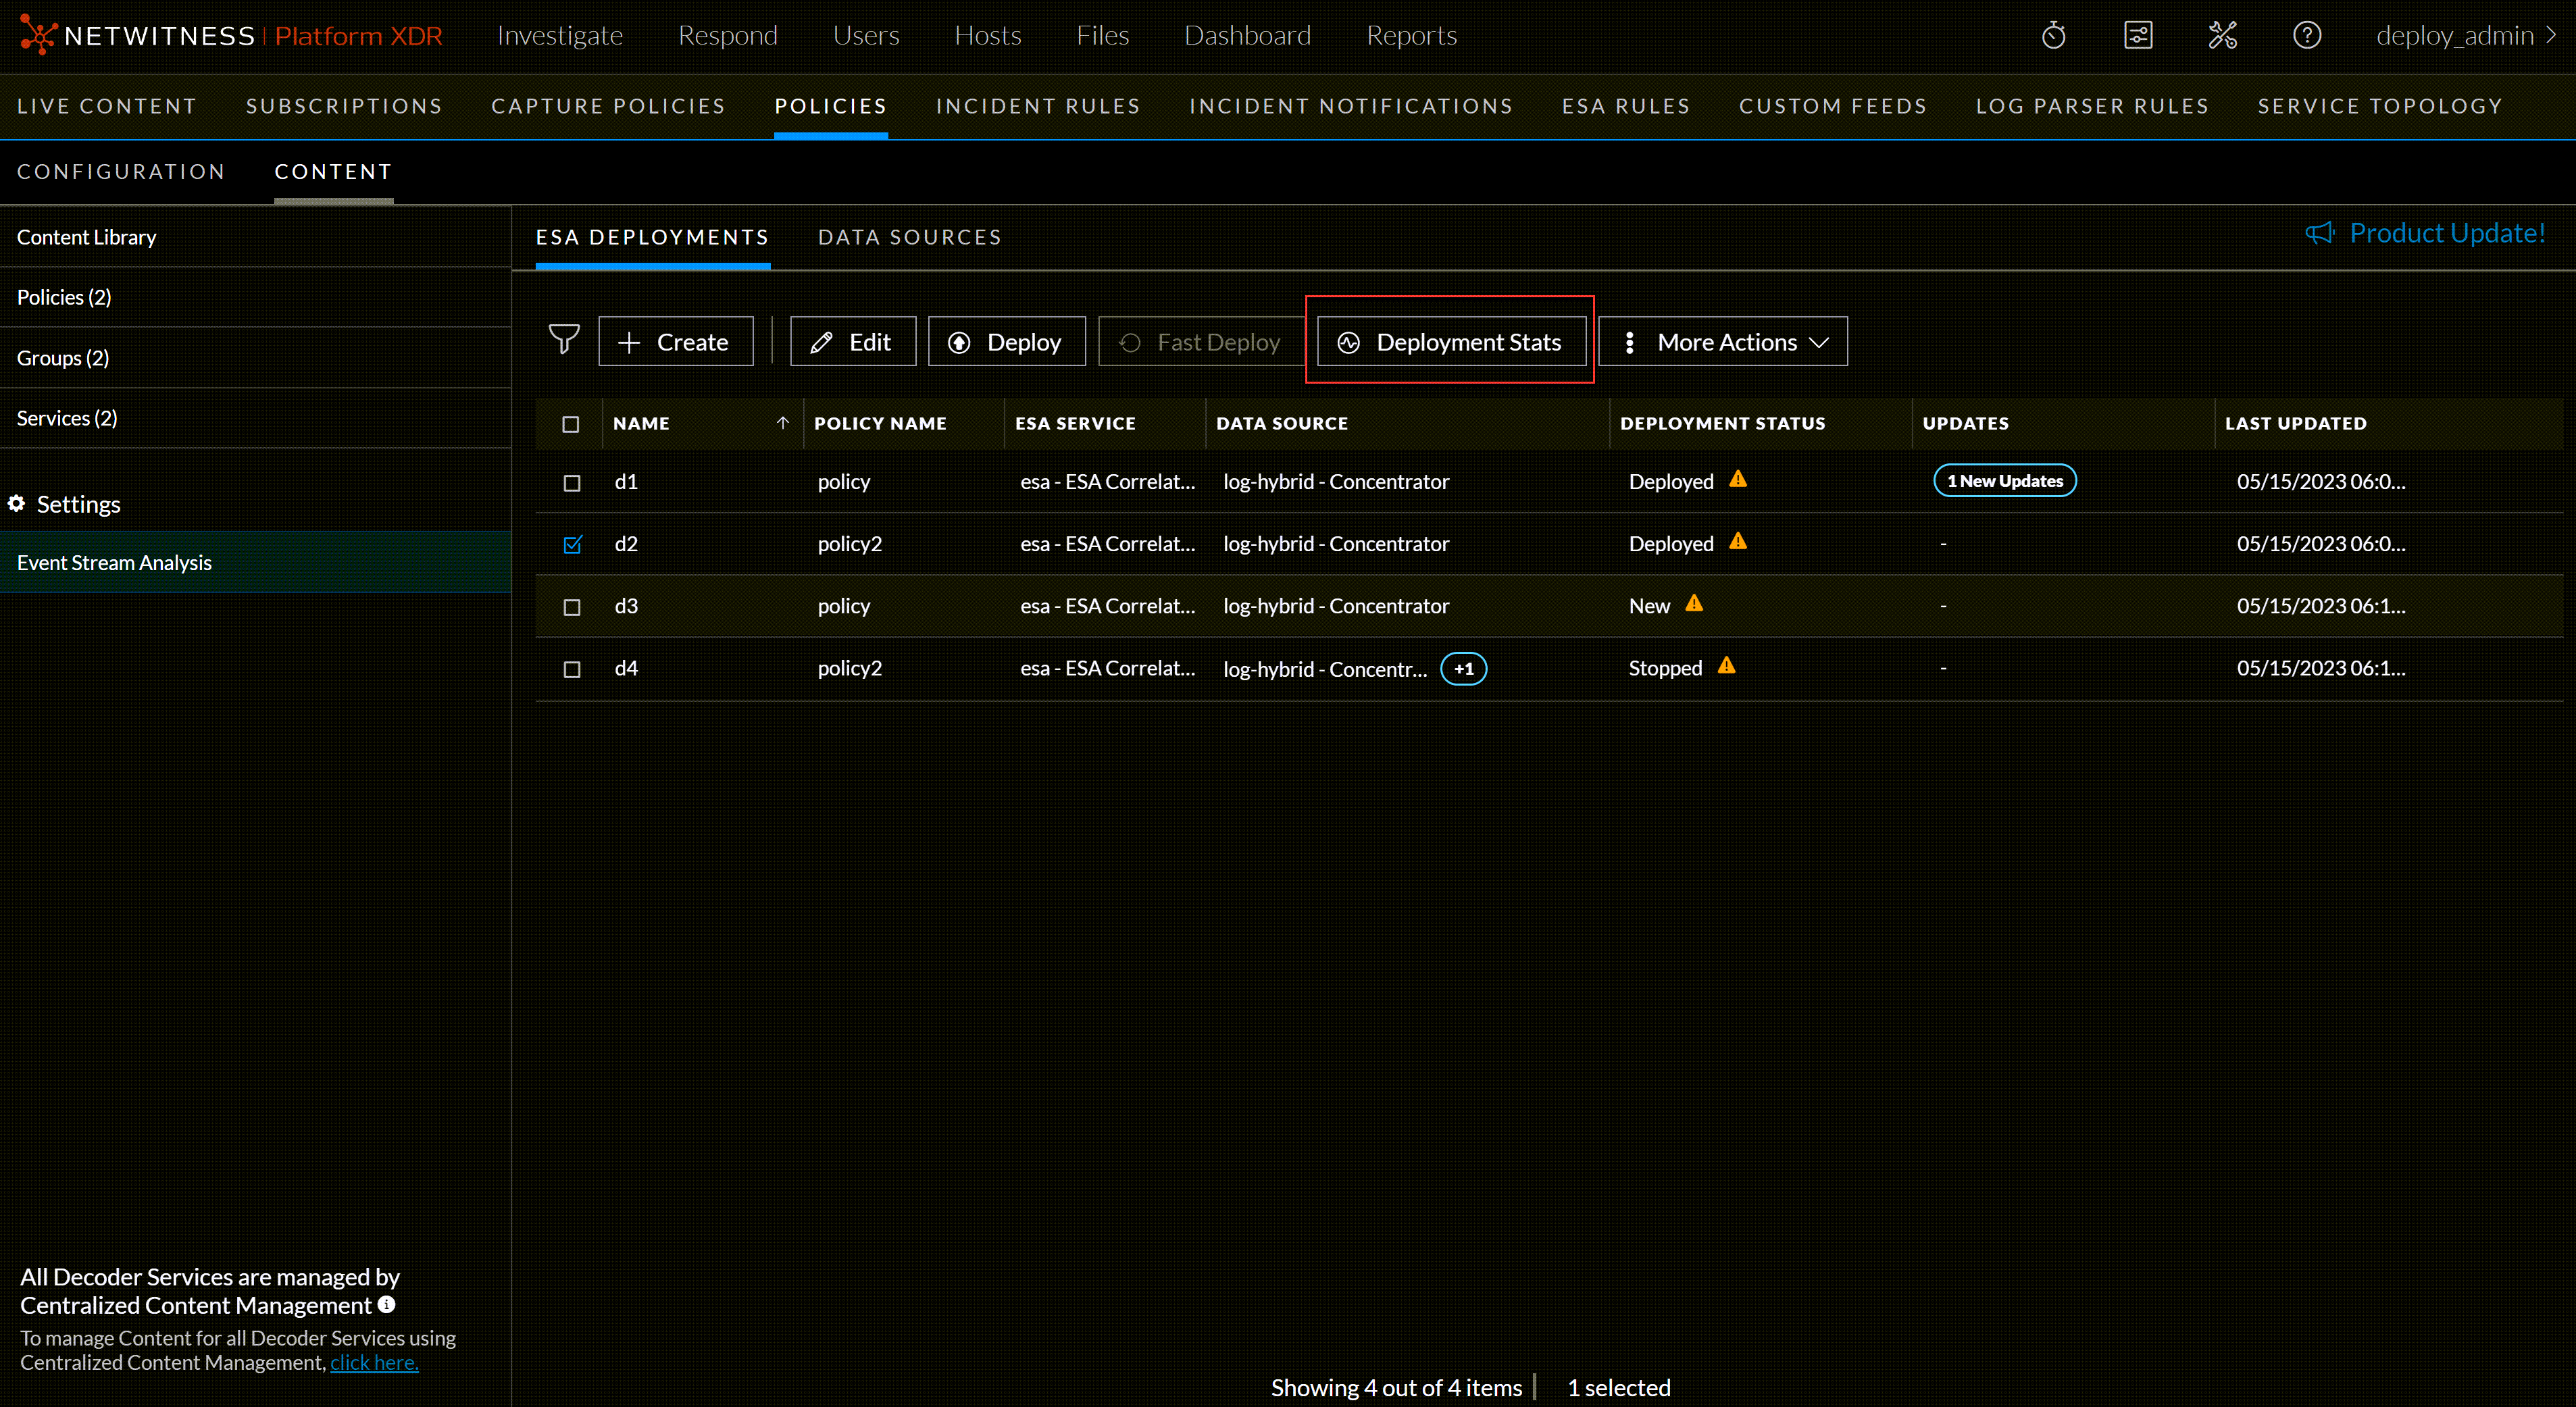The width and height of the screenshot is (2576, 1407).
Task: Switch to the DATA SOURCES tab
Action: click(x=909, y=237)
